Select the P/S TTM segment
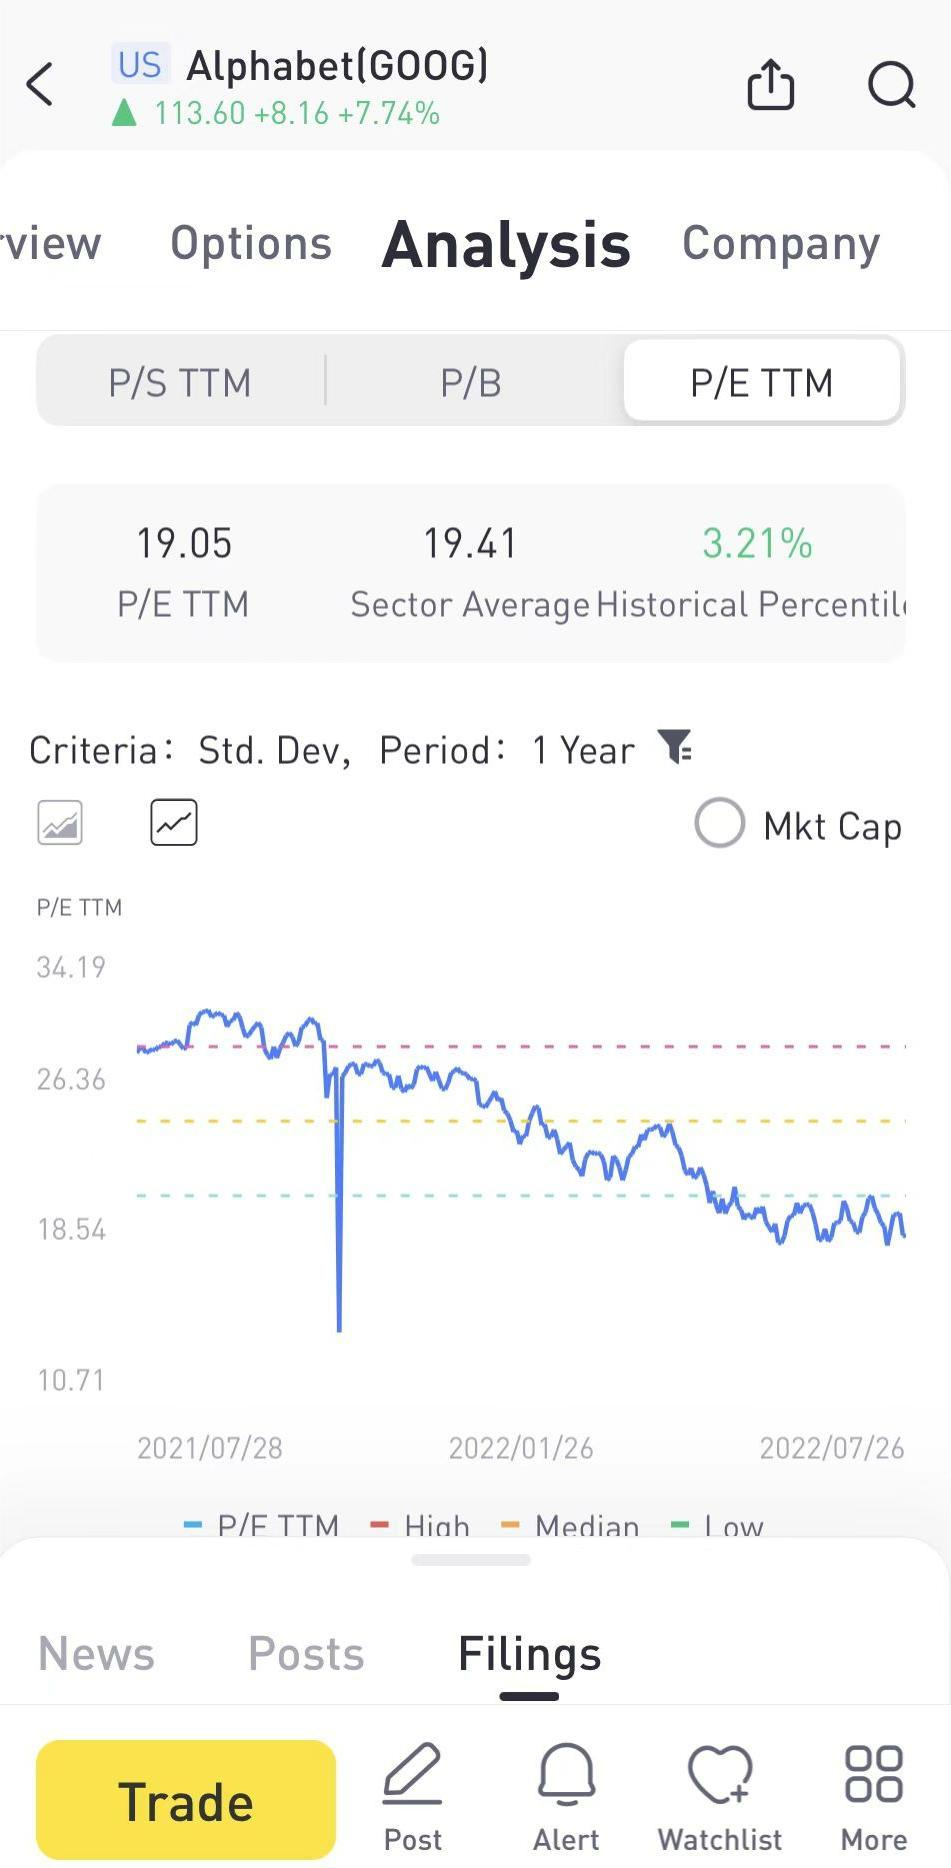Screen dimensions: 951x1868 [180, 383]
